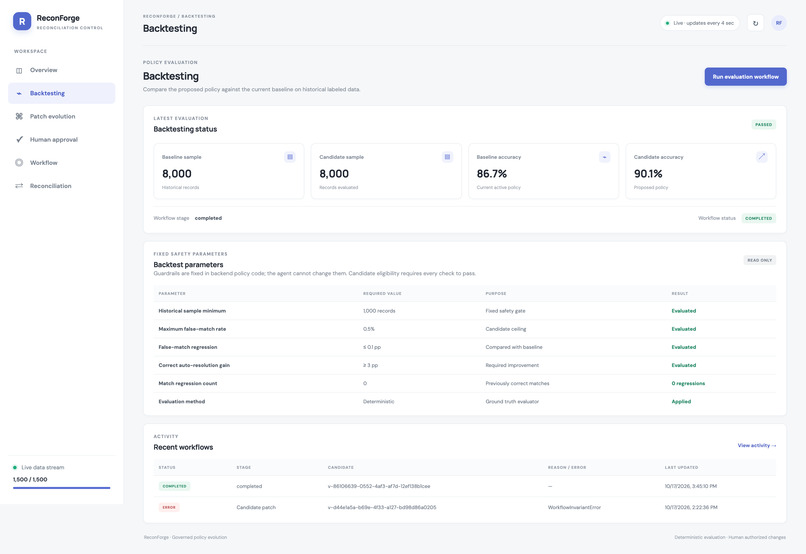Screen dimensions: 806x554
Task: Click the 'Candidate patch' stage cell
Action: (x=256, y=507)
